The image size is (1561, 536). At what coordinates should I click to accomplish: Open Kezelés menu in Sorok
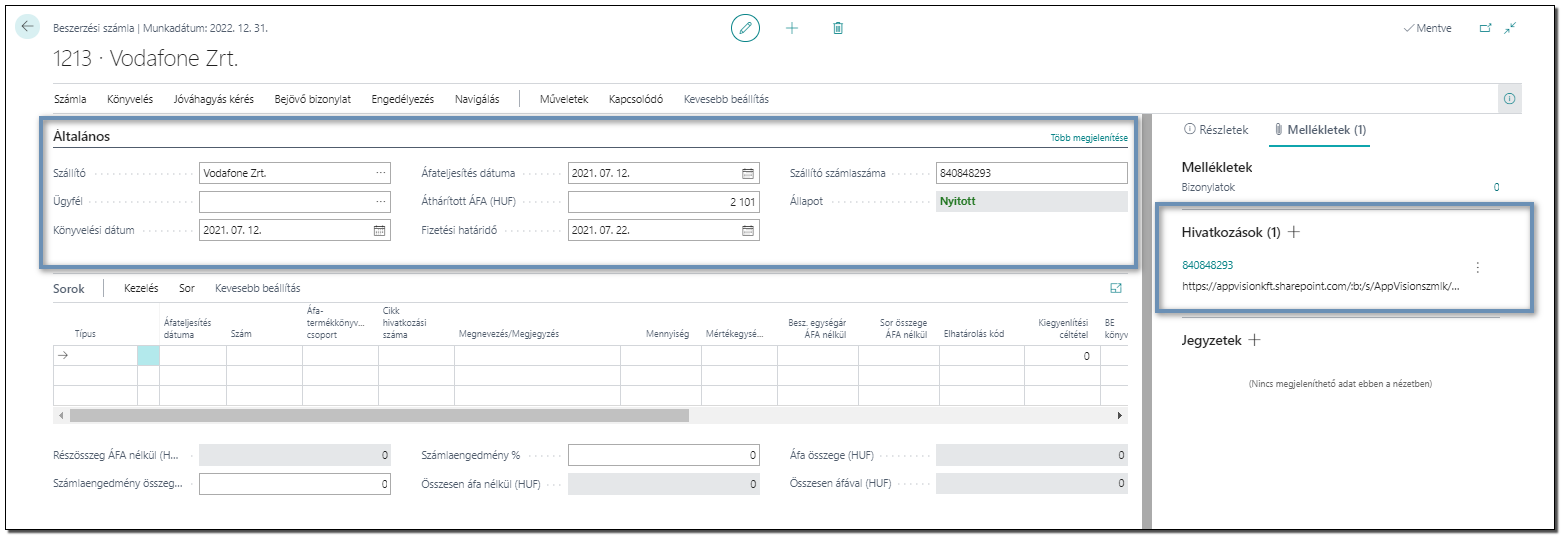141,288
